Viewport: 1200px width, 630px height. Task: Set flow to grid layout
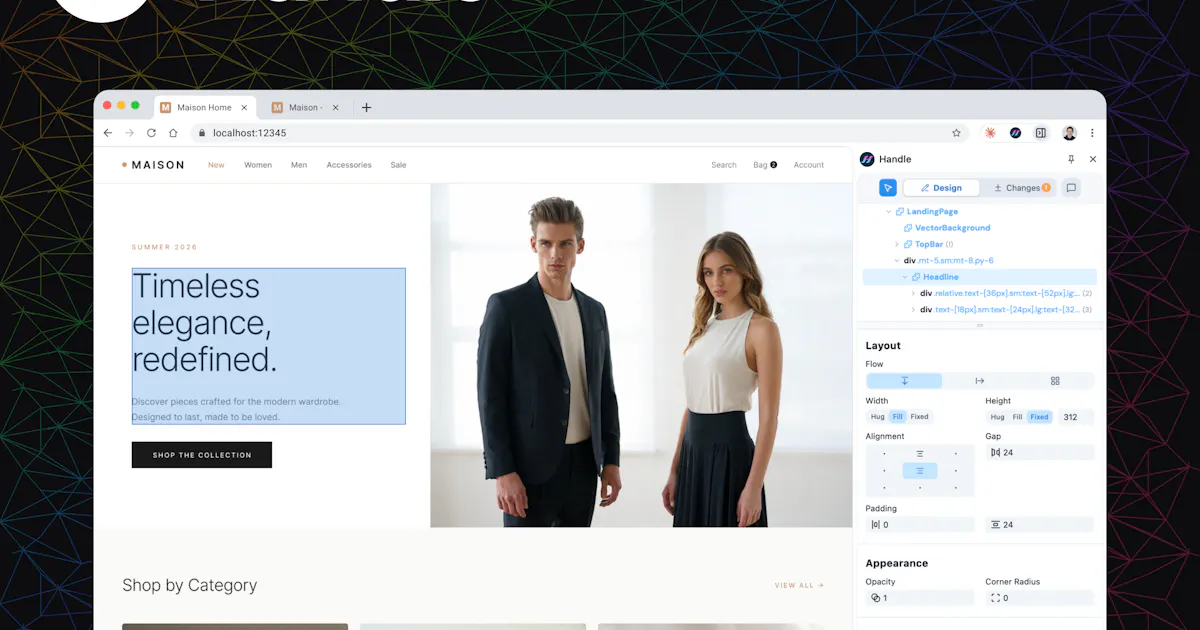tap(1055, 381)
